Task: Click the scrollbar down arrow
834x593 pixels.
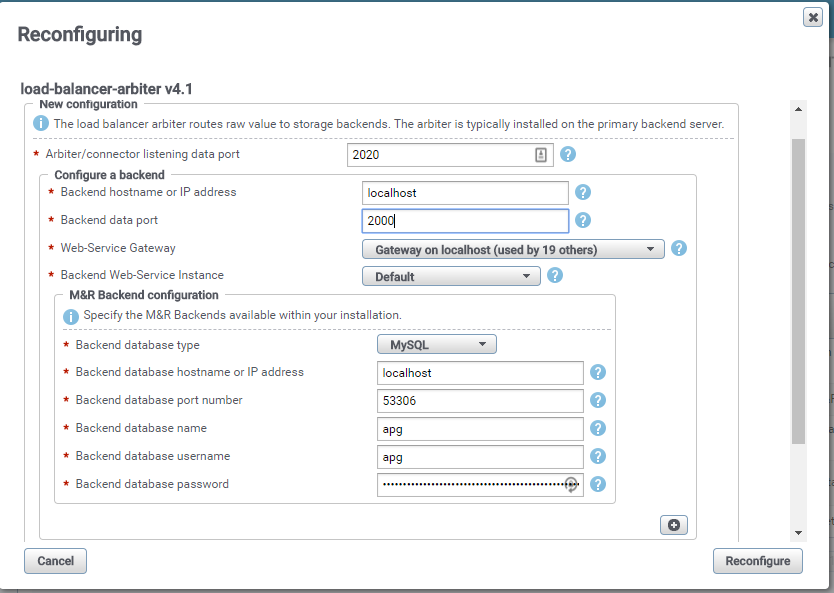Action: 798,533
